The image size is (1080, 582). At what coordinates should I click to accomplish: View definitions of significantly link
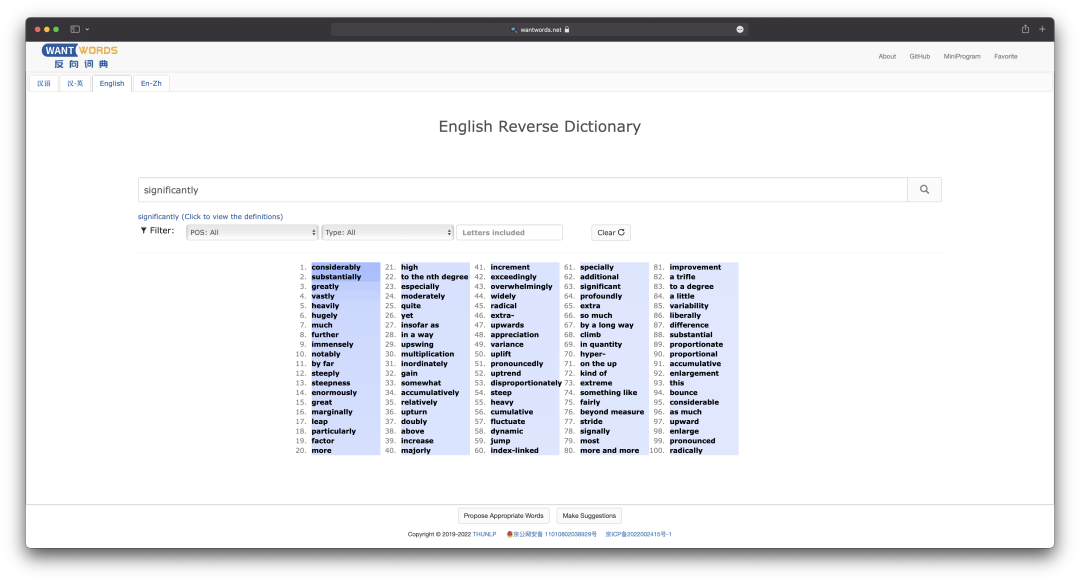point(210,216)
